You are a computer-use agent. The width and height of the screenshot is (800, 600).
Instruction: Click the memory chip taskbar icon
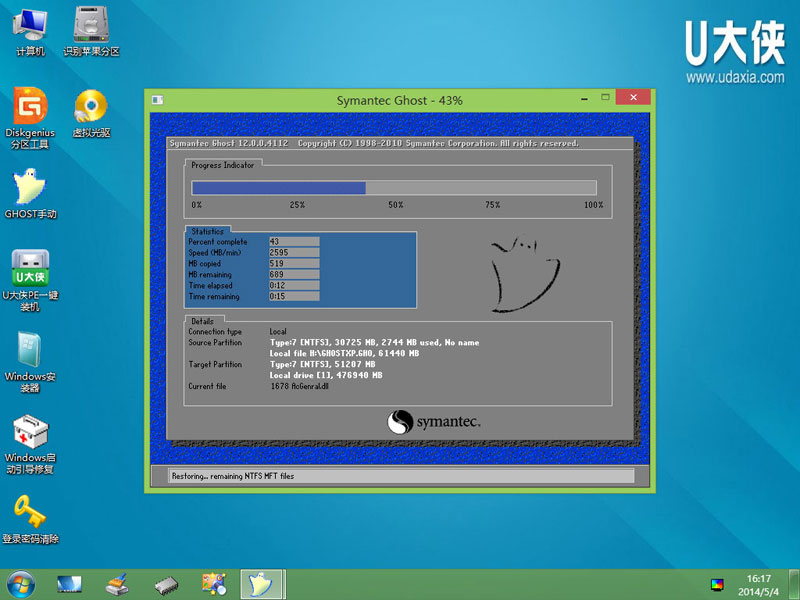click(x=165, y=584)
